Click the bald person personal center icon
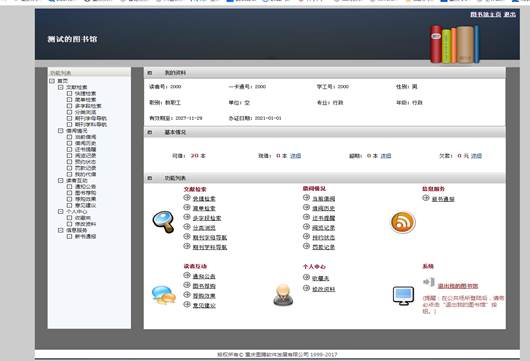The height and width of the screenshot is (361, 530). pyautogui.click(x=283, y=295)
